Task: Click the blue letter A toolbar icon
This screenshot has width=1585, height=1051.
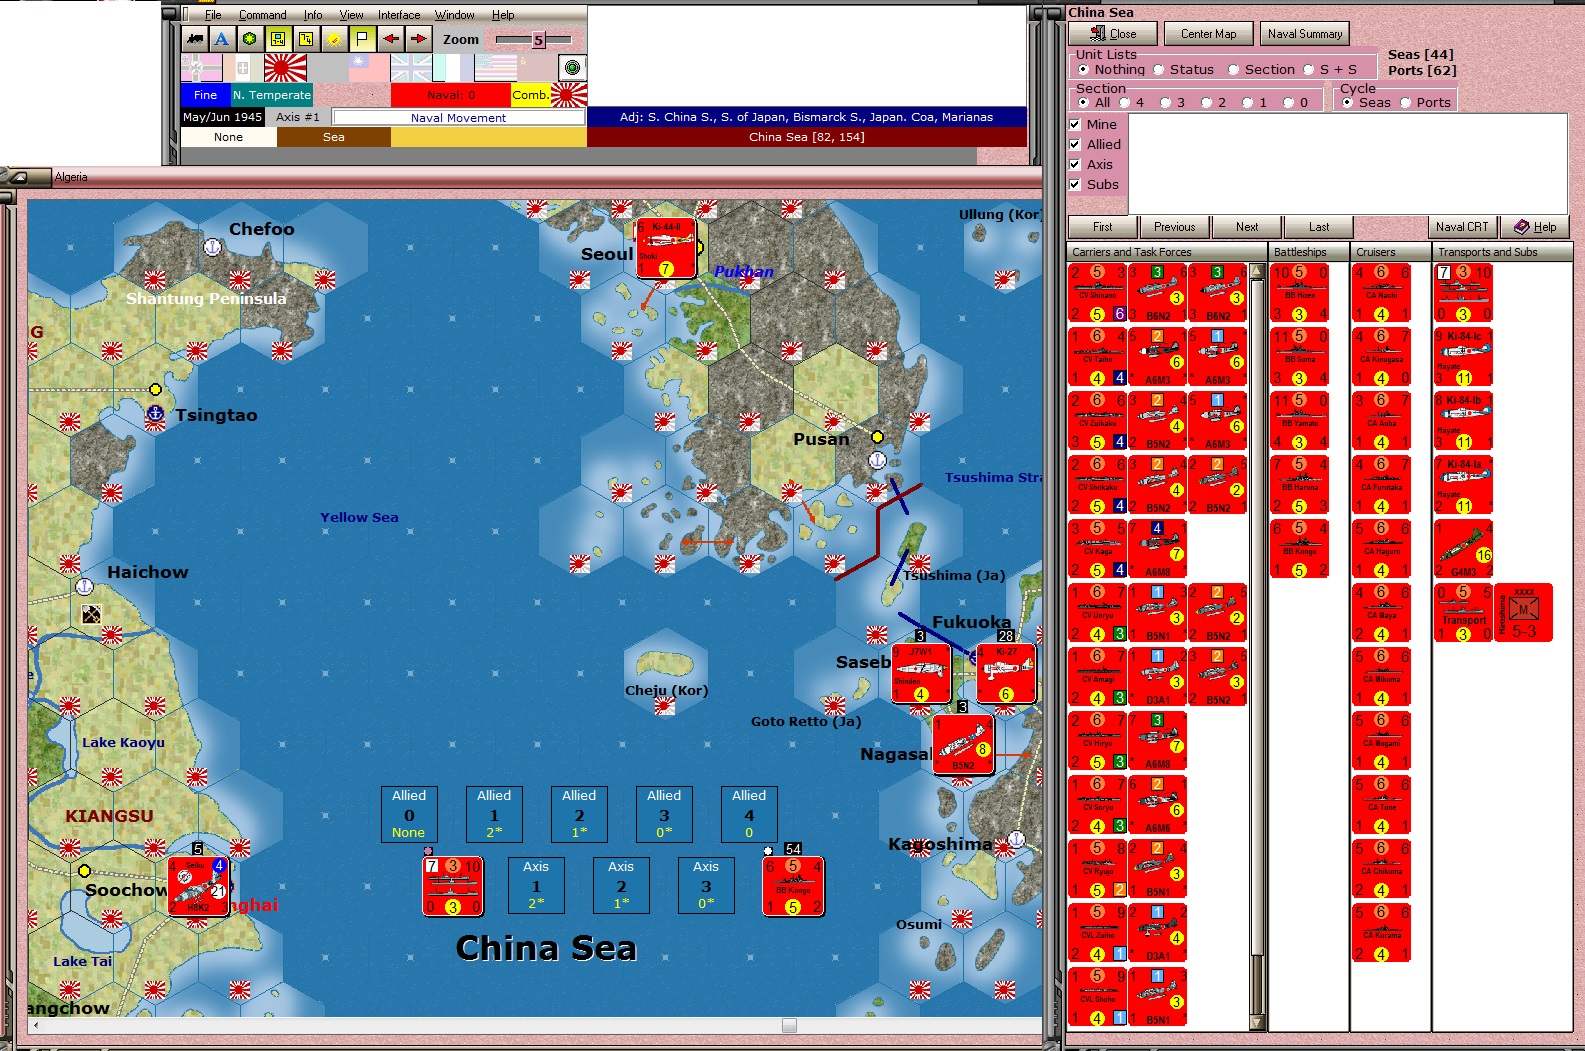Action: pos(222,39)
